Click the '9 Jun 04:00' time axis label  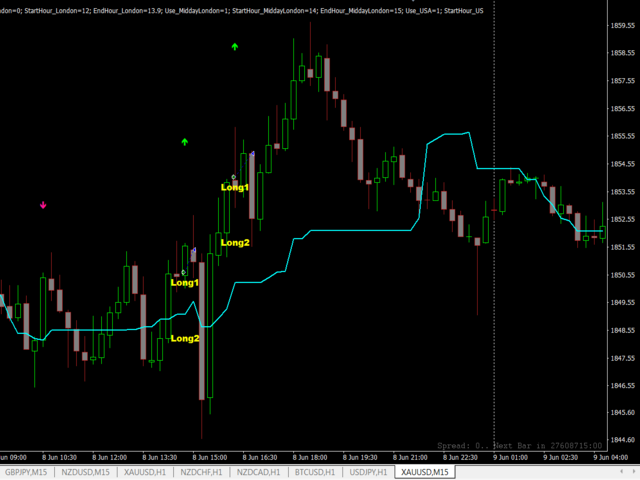tap(611, 458)
